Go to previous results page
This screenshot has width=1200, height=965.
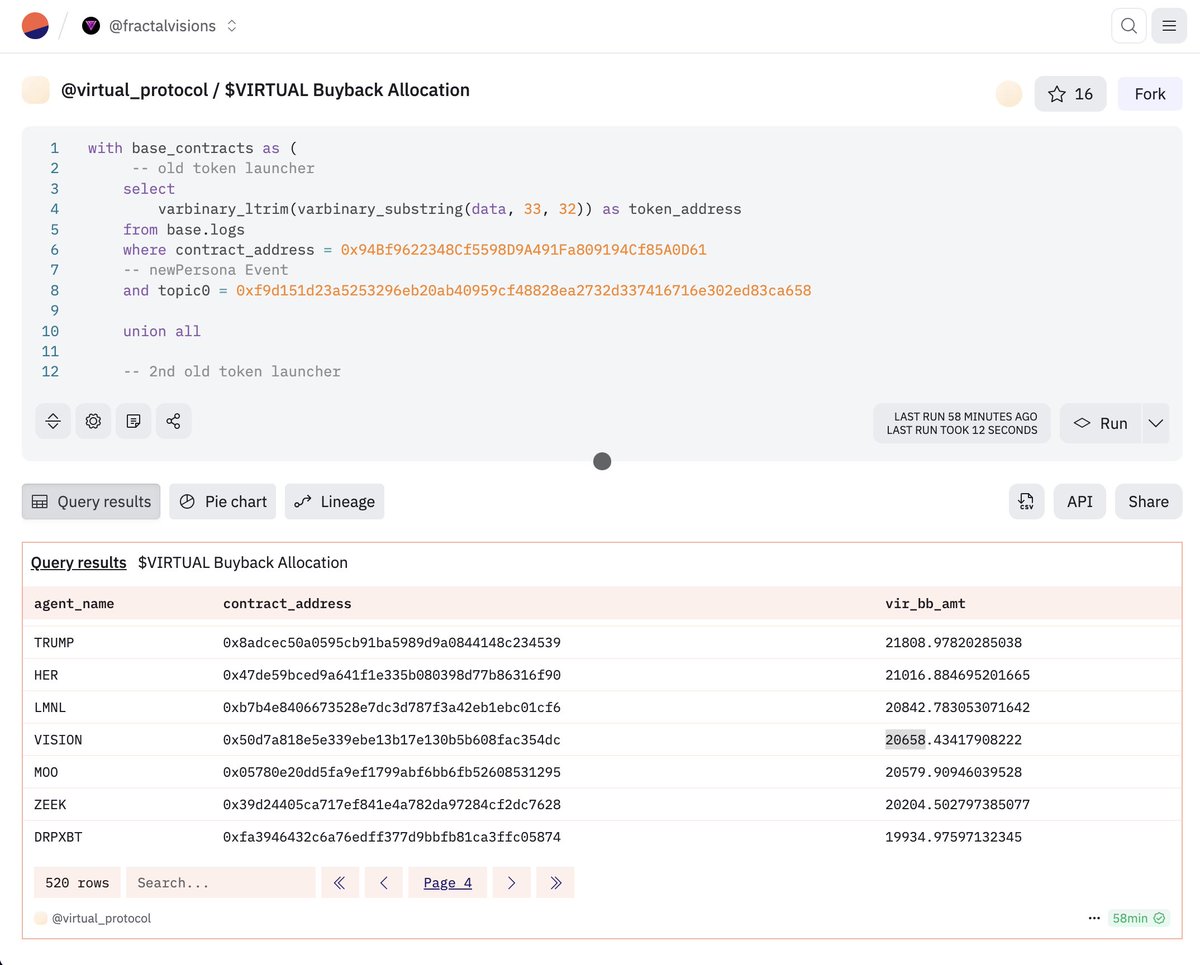(x=383, y=882)
